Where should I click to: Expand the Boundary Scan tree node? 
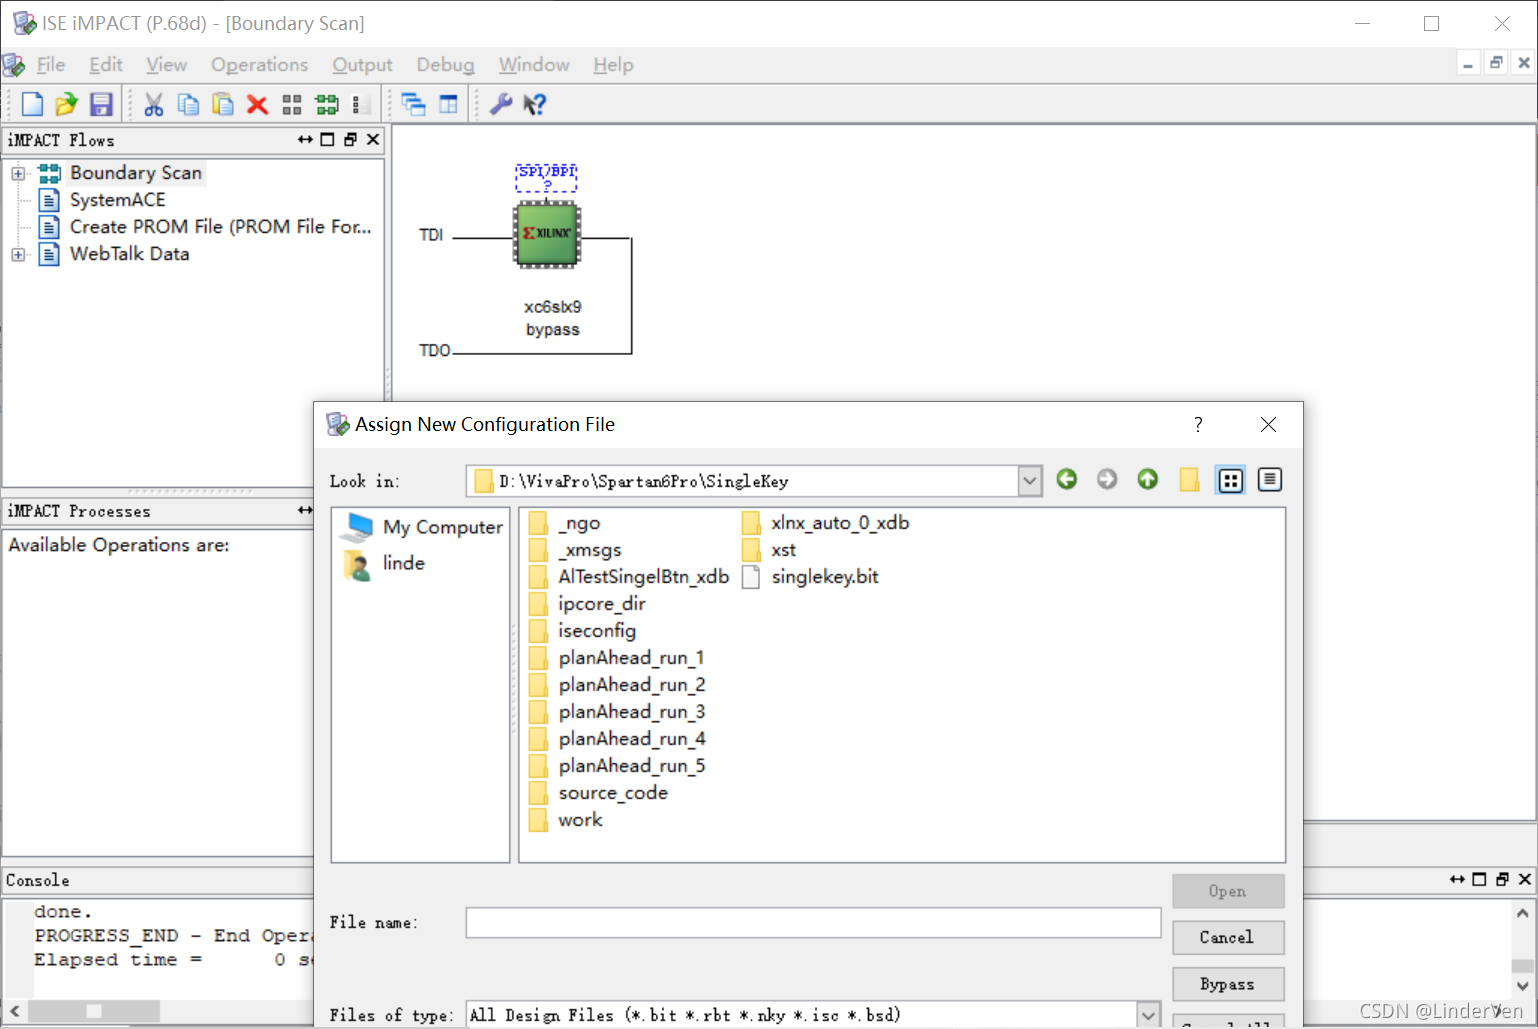point(18,173)
